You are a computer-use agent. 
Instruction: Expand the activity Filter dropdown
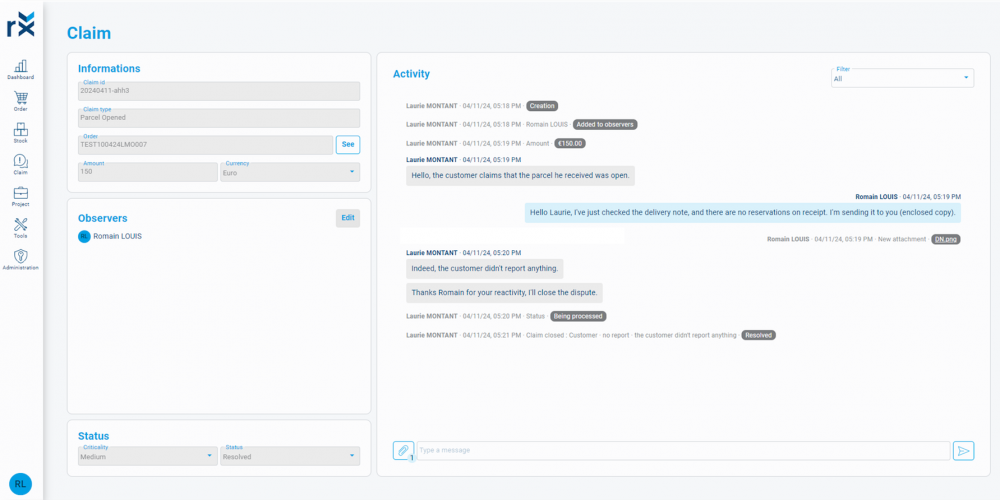click(902, 78)
